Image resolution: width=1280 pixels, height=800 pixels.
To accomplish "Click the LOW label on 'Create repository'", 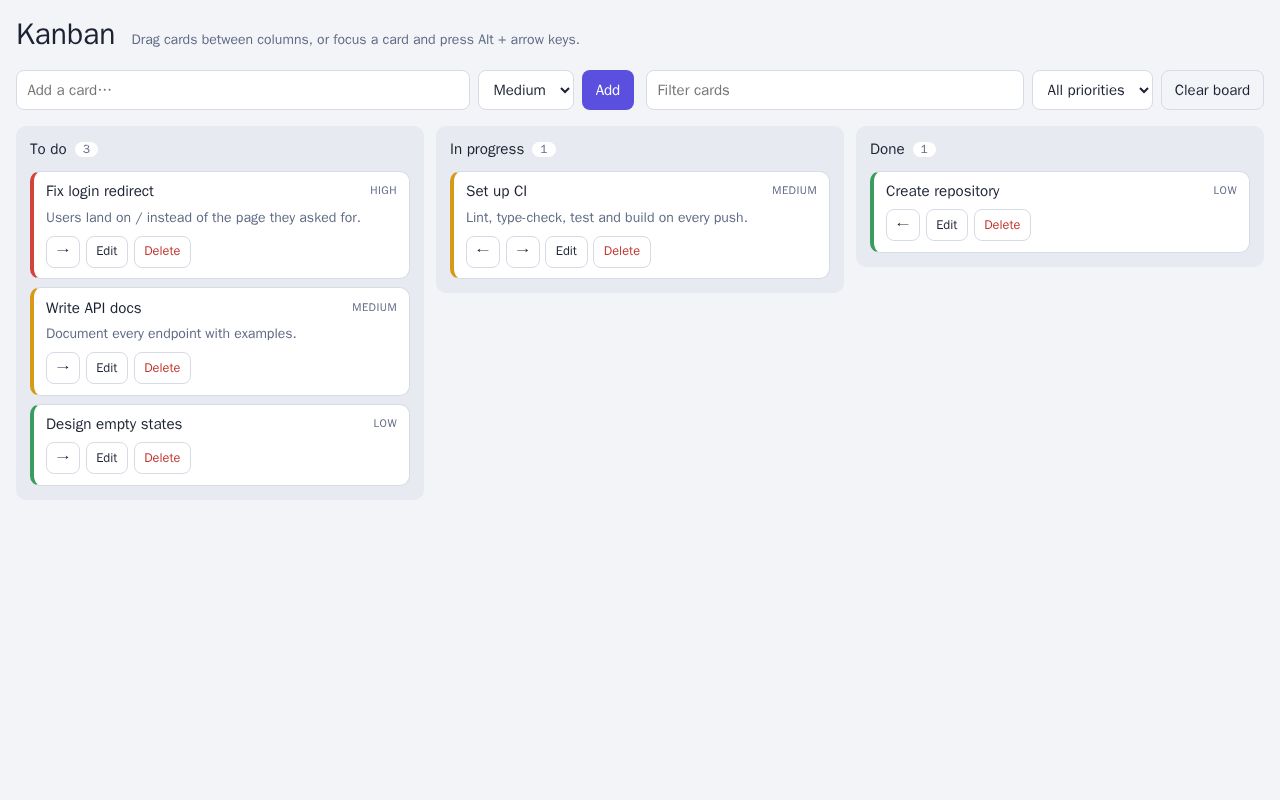I will point(1225,190).
